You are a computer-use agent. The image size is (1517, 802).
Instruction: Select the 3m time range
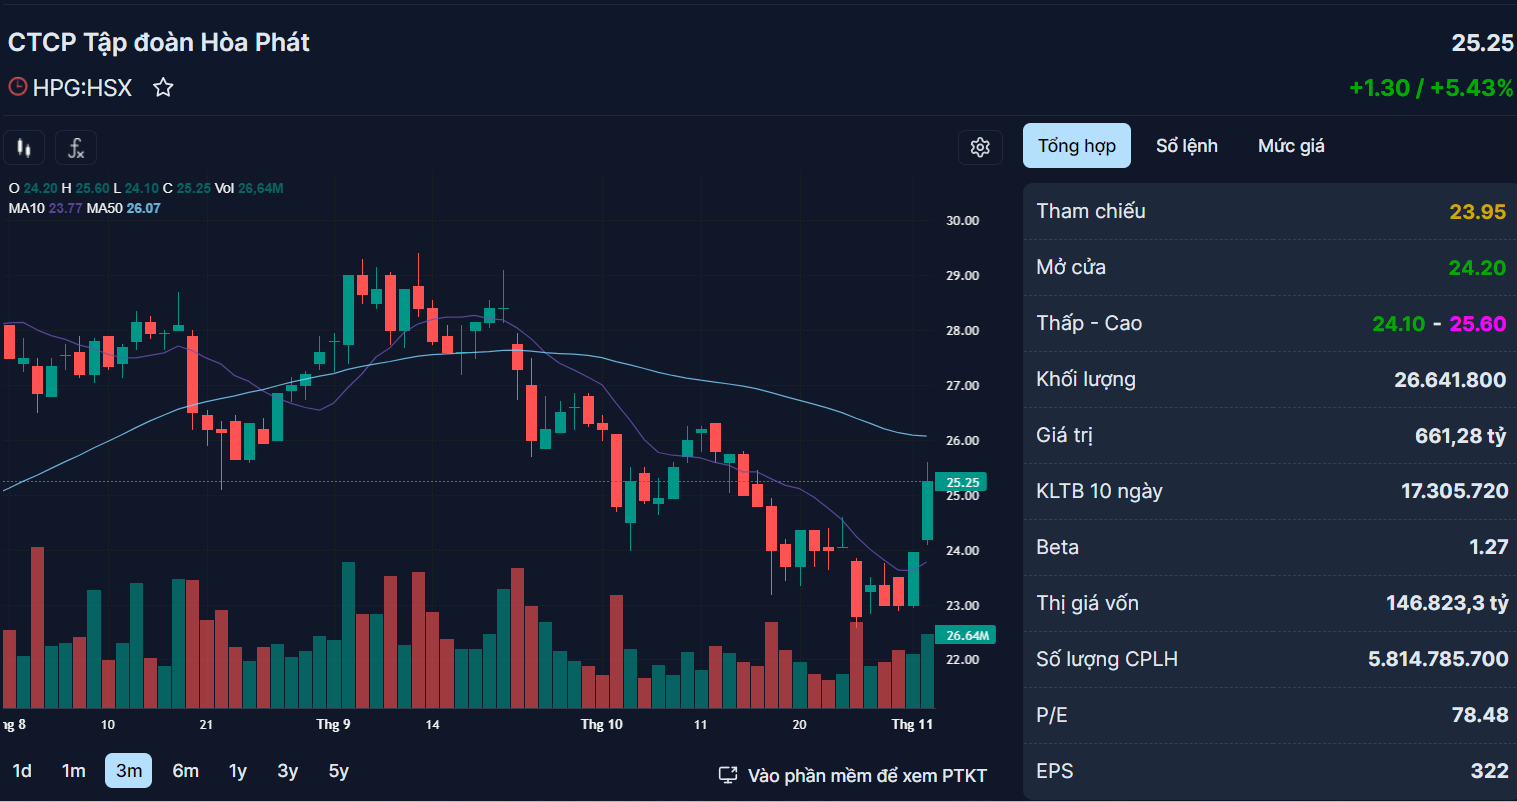point(129,771)
